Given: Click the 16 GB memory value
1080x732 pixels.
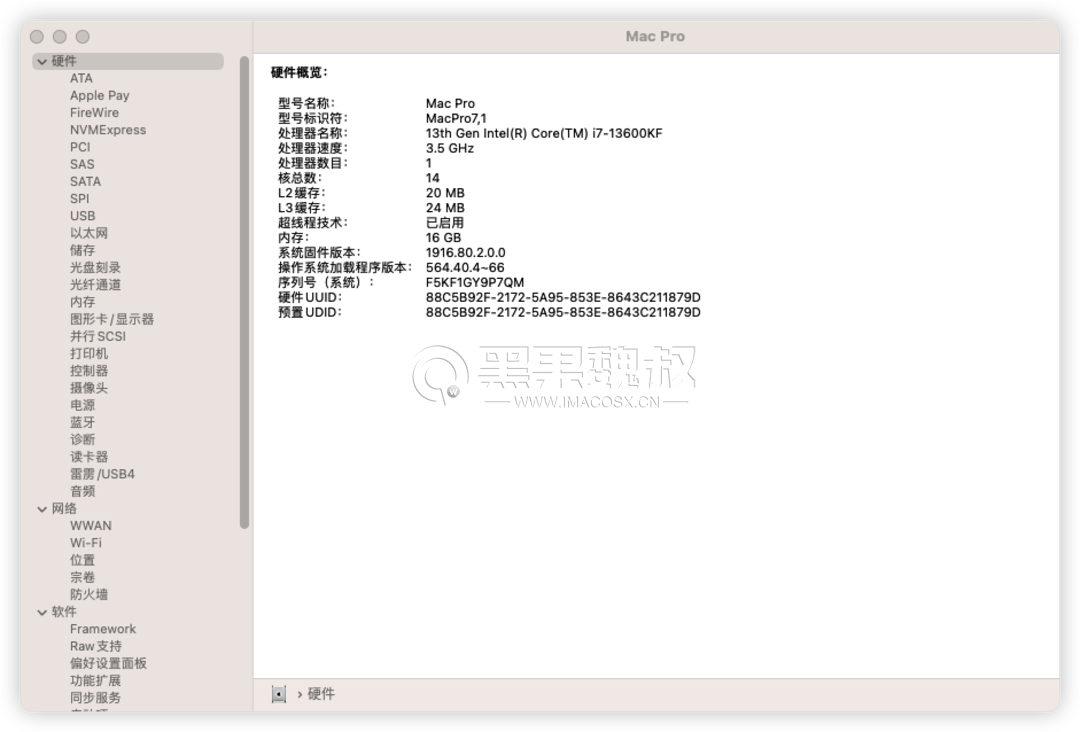Looking at the screenshot, I should click(x=444, y=238).
